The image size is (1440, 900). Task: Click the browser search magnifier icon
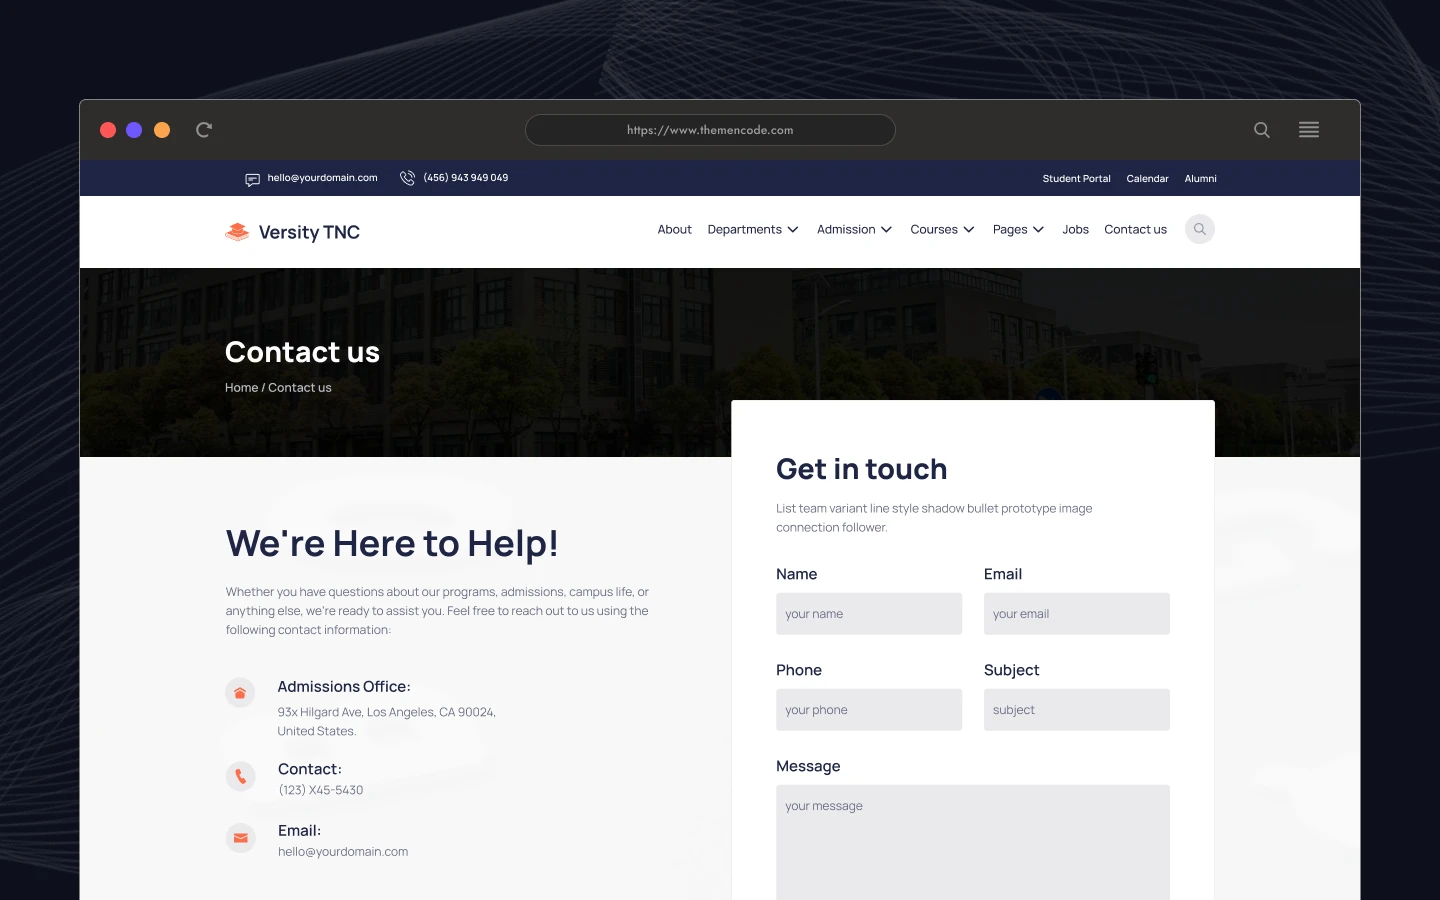click(1262, 130)
